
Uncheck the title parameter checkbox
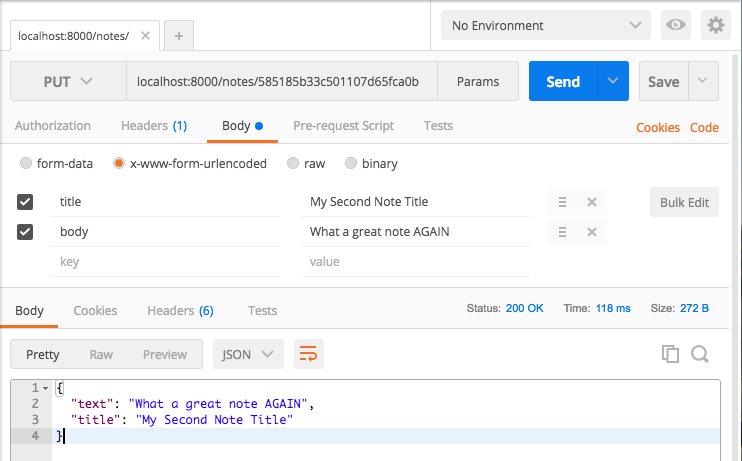click(x=25, y=202)
